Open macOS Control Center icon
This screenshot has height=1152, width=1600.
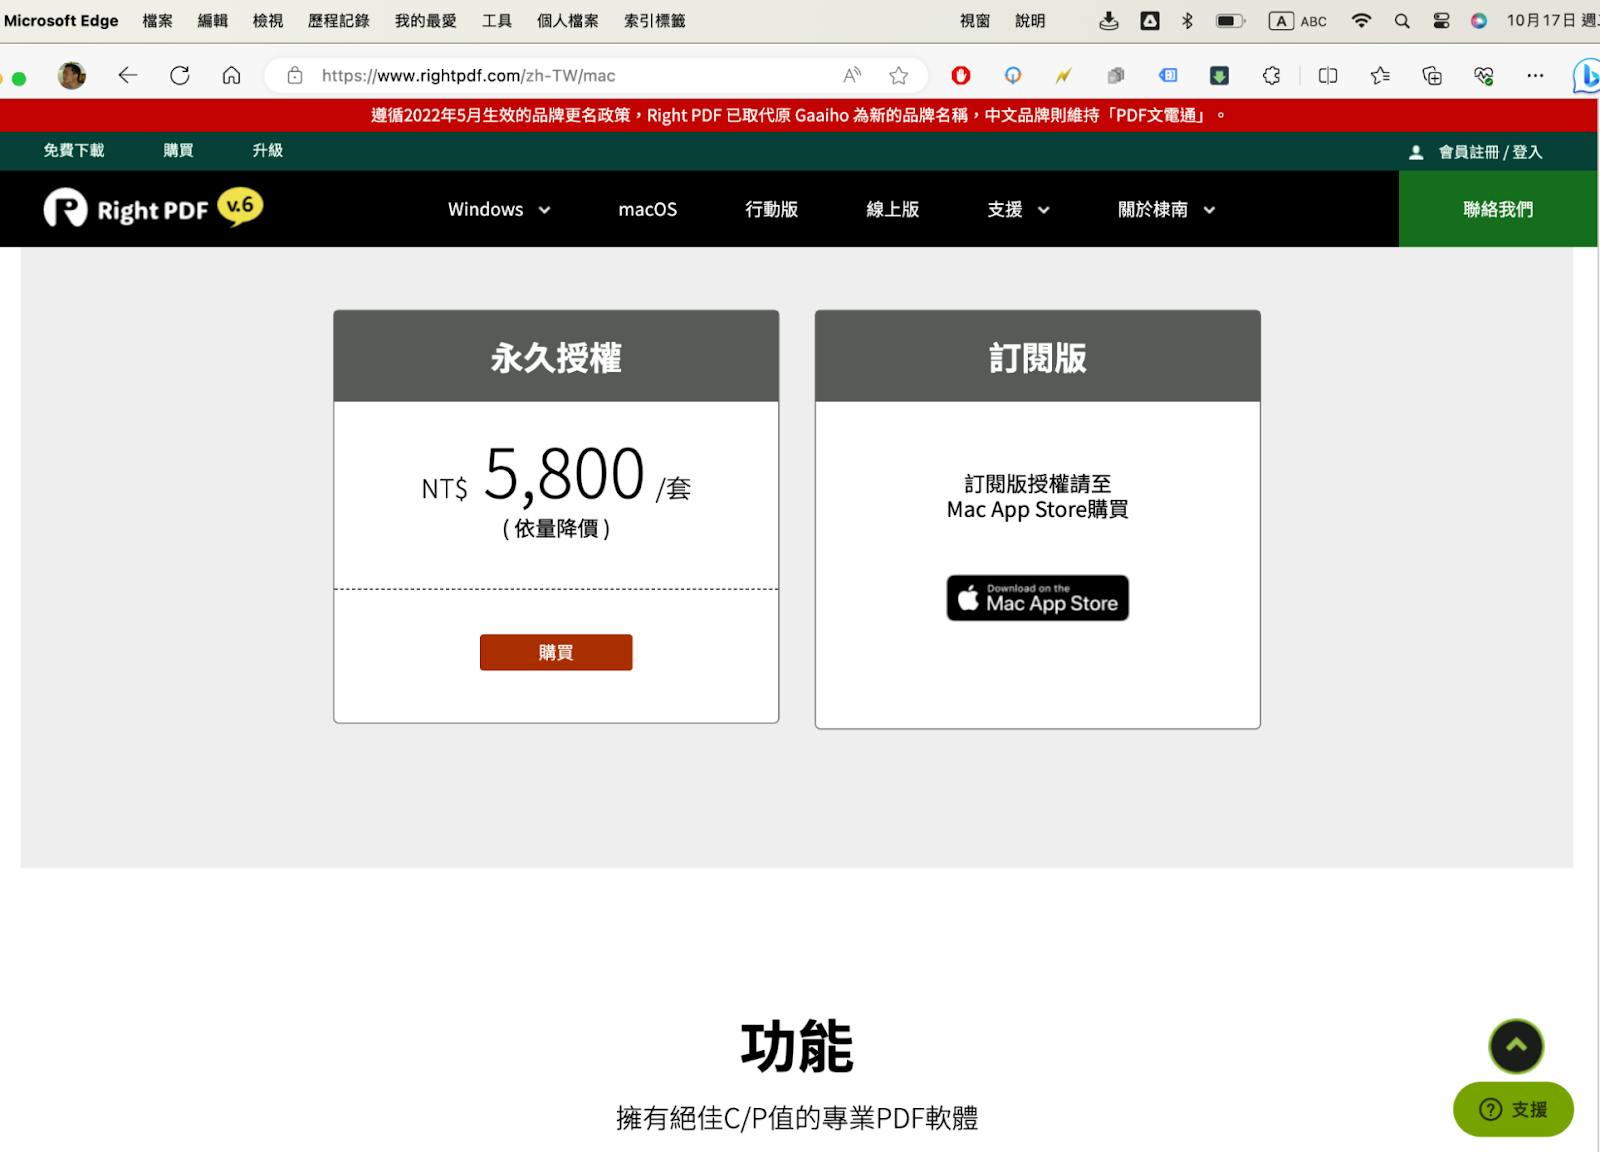pos(1441,20)
